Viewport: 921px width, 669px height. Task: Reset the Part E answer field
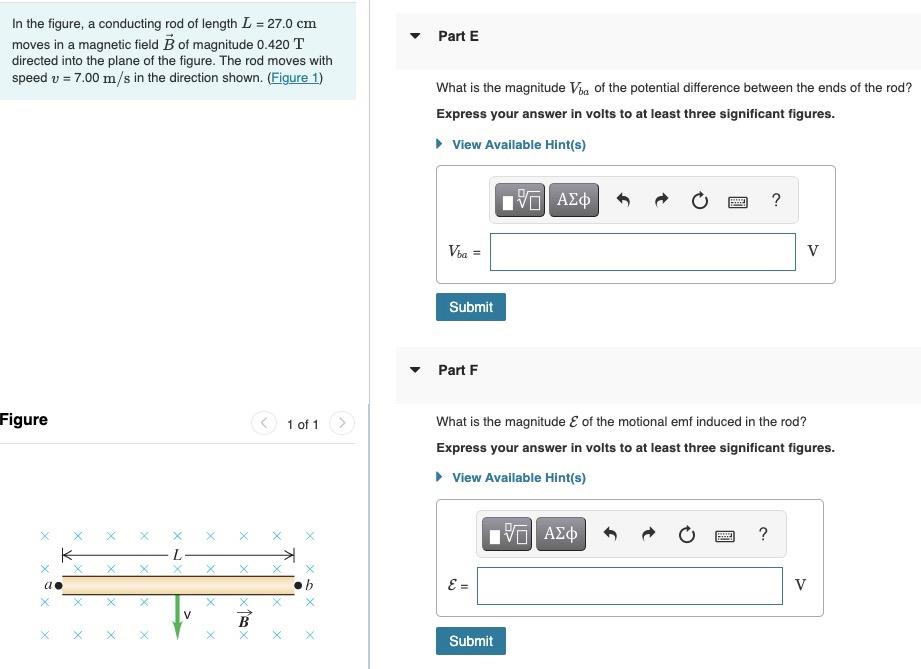tap(700, 201)
